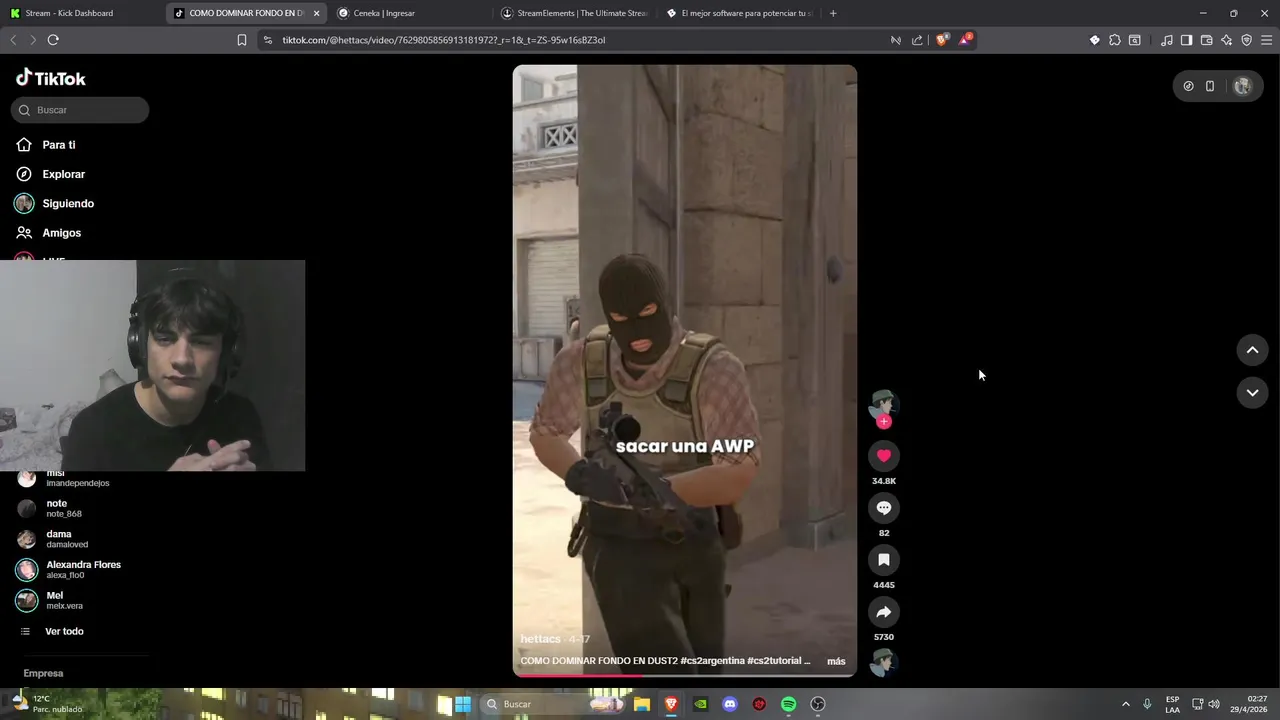
Task: Open OBS Studio from taskbar
Action: (x=818, y=704)
